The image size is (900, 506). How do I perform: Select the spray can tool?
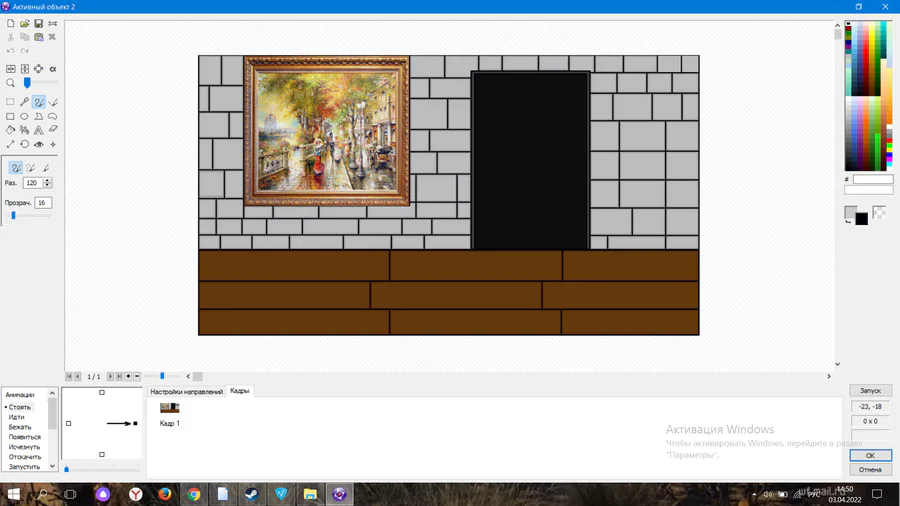click(x=25, y=130)
